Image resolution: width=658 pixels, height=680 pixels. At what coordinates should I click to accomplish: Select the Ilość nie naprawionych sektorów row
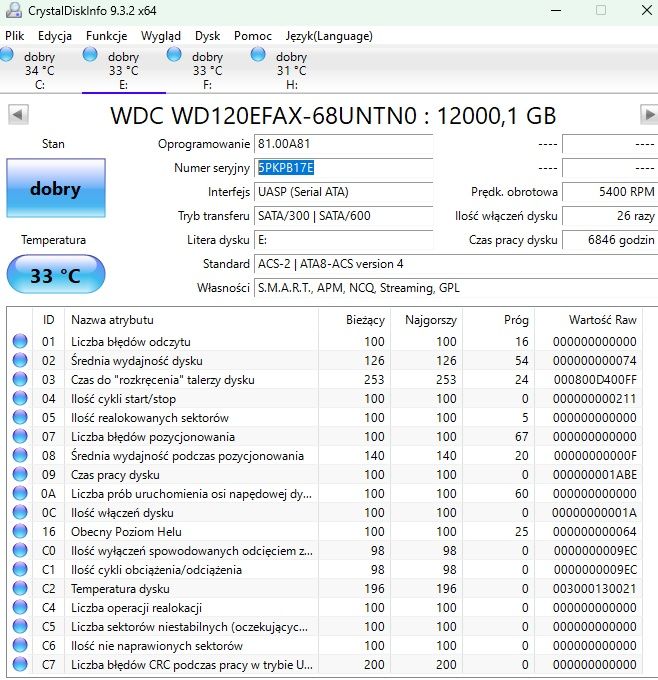point(324,646)
